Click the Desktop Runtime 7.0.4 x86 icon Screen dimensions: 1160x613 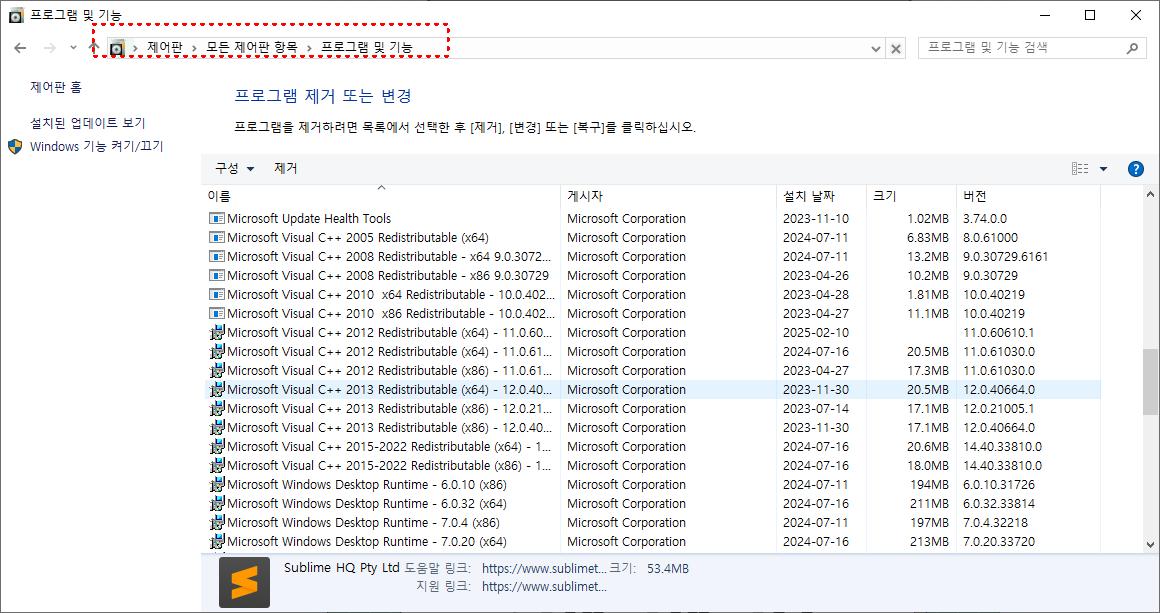tap(217, 523)
